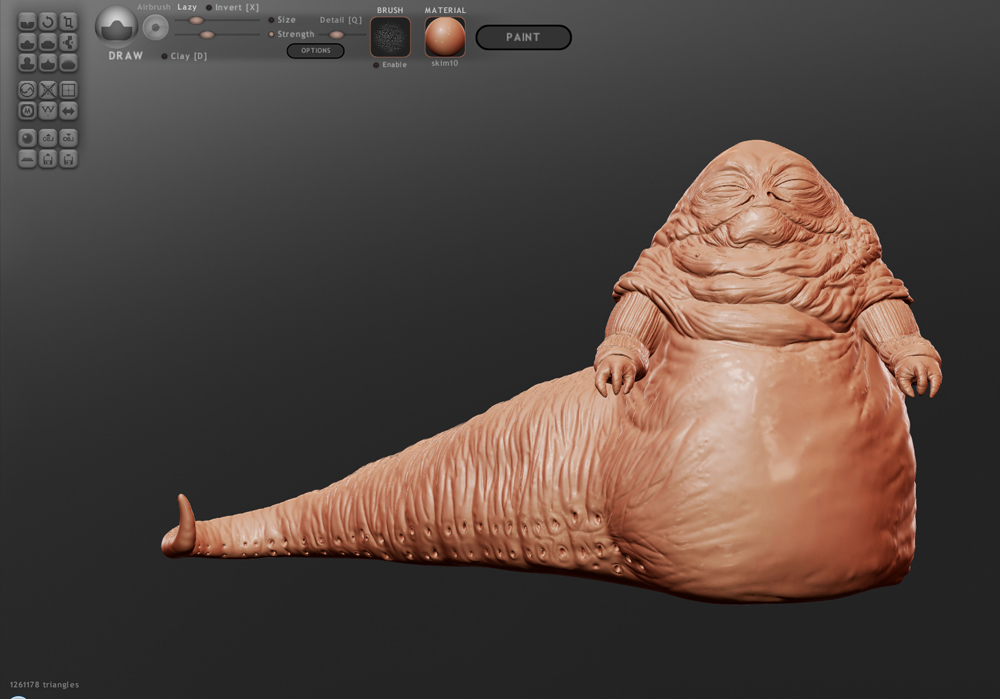Toggle the Strength pressure dot
1000x699 pixels.
271,34
